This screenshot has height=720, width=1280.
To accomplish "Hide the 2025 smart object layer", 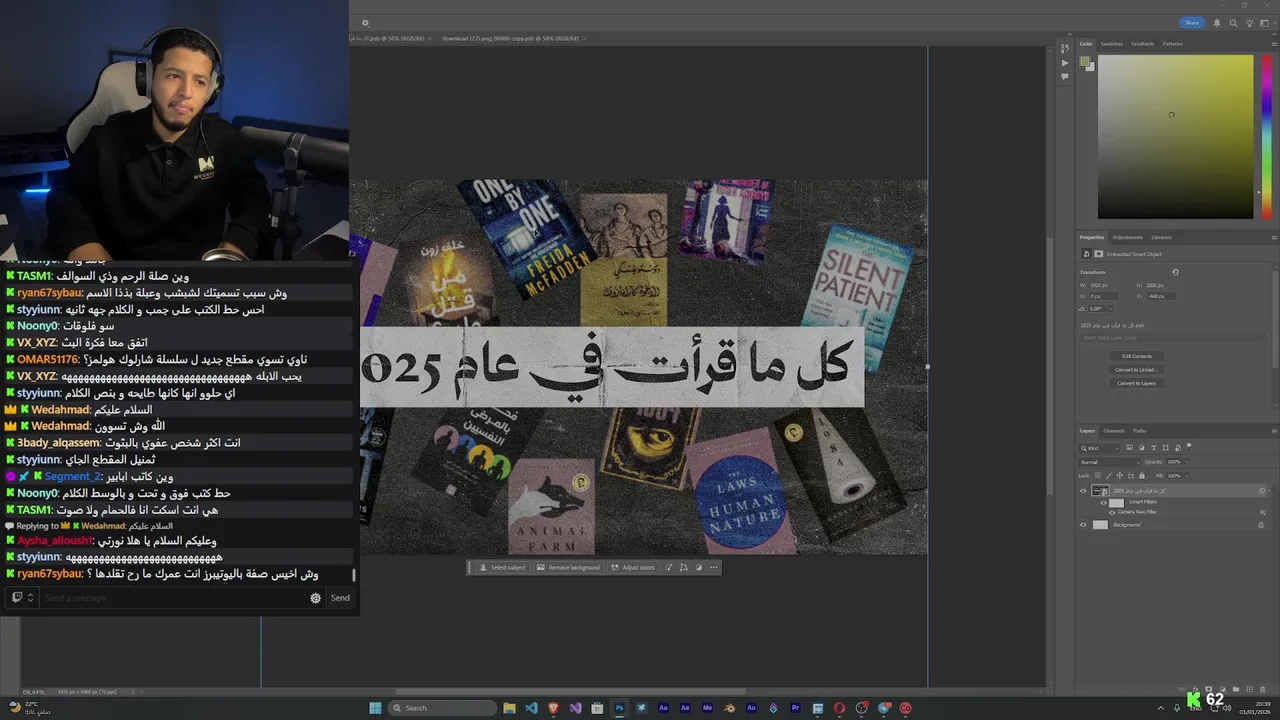I will [1083, 491].
